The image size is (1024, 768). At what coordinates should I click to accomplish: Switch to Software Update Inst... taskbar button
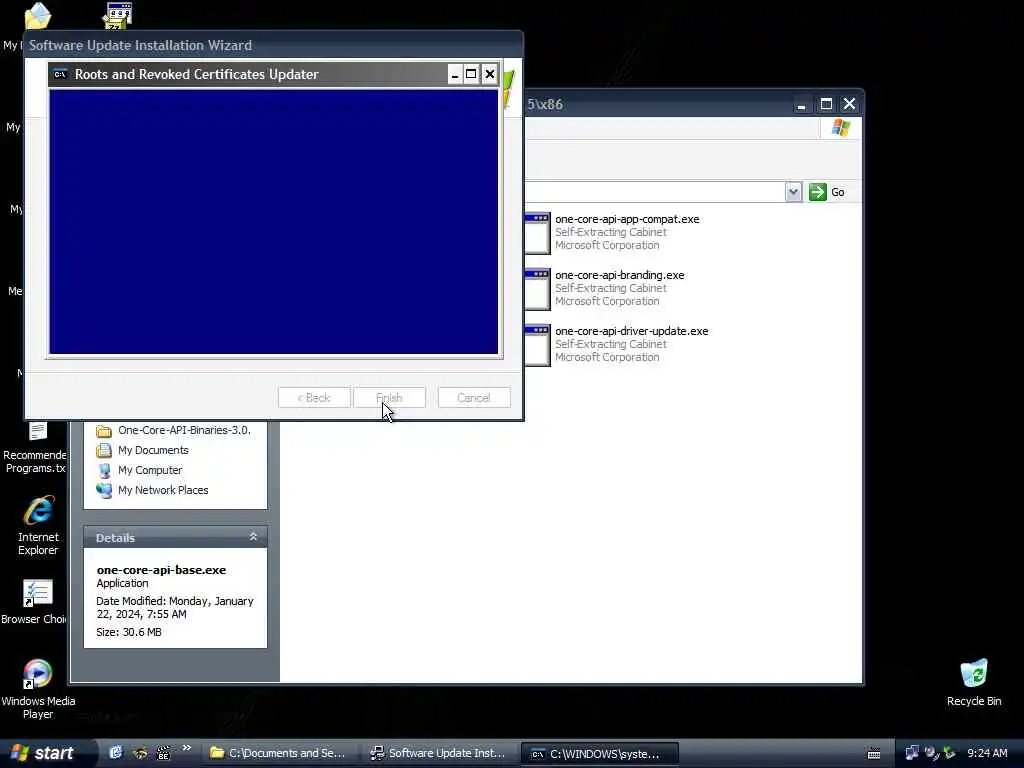[438, 753]
